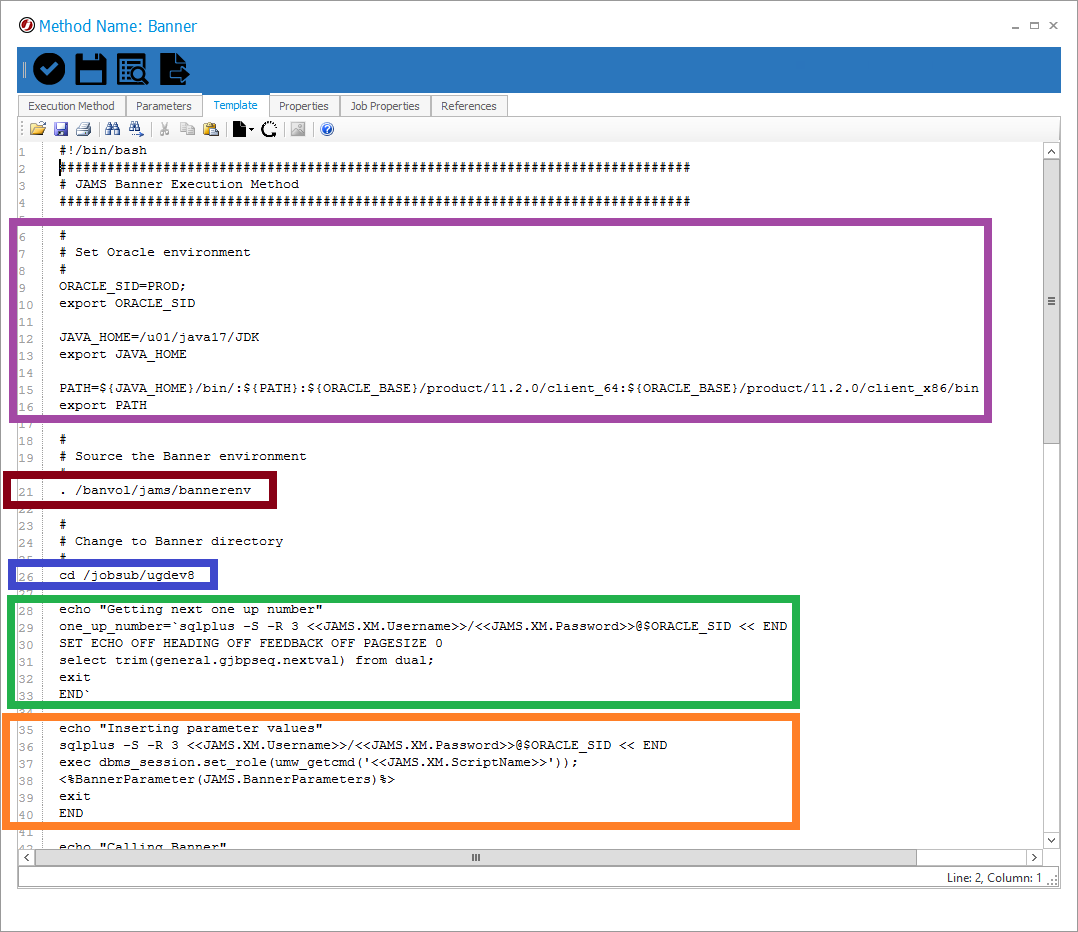Click the 'select trim(general.gjbpseq.nextval)' line
The height and width of the screenshot is (932, 1078).
[x=247, y=661]
